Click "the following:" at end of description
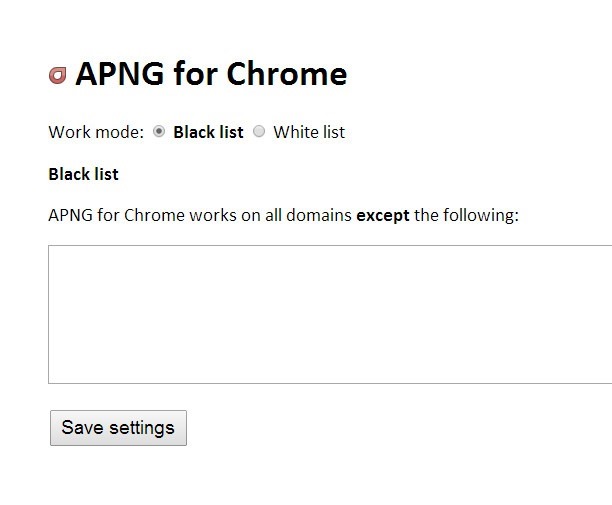 (466, 215)
